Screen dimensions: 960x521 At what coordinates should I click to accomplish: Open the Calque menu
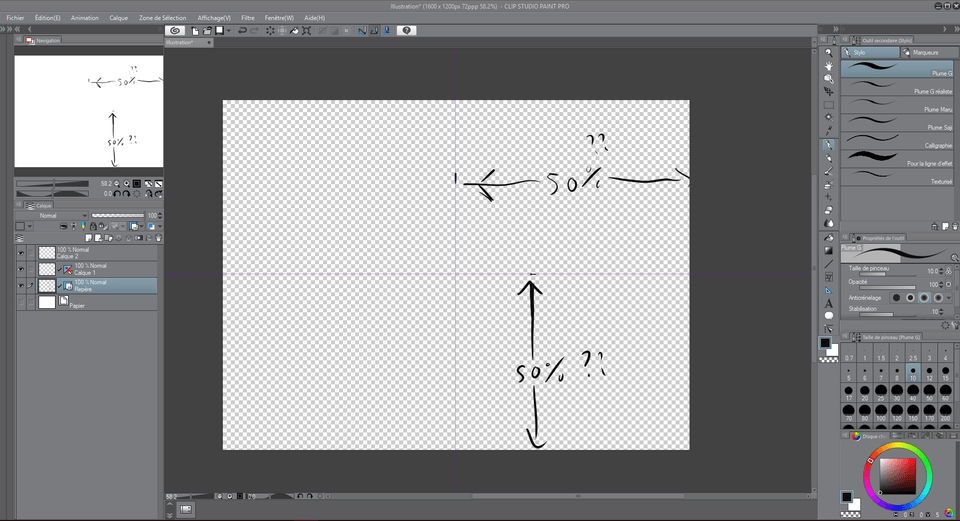click(x=119, y=18)
